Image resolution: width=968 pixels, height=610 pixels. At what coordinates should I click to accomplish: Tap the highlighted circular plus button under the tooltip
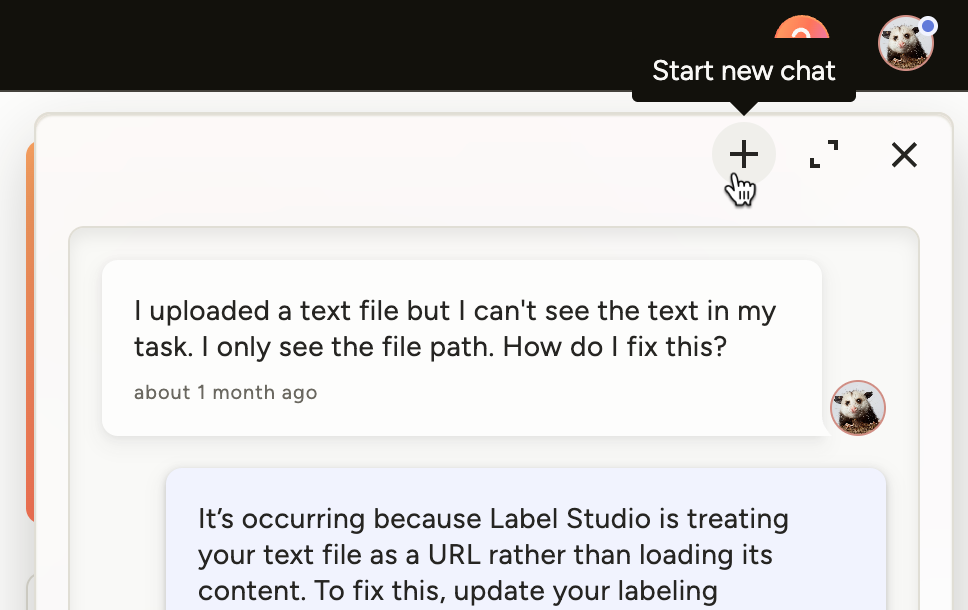pyautogui.click(x=744, y=155)
